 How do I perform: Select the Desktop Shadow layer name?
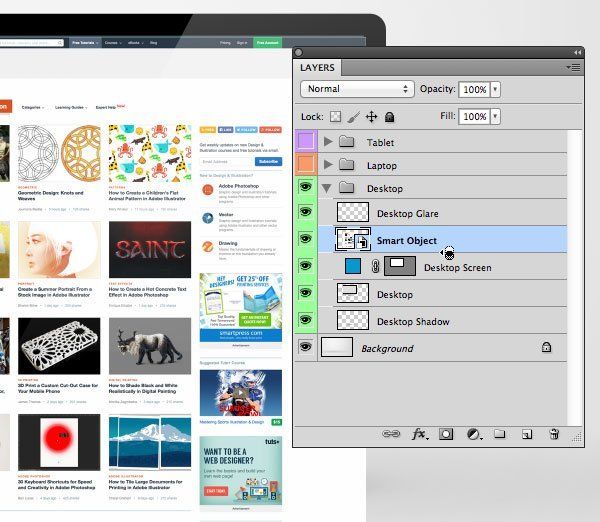click(413, 321)
